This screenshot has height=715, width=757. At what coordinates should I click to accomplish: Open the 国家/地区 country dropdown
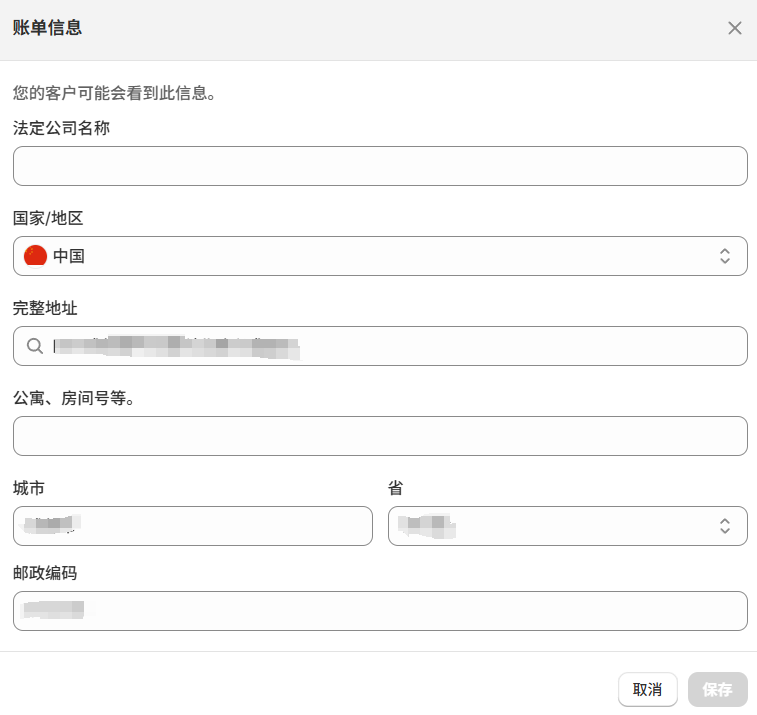pyautogui.click(x=380, y=256)
